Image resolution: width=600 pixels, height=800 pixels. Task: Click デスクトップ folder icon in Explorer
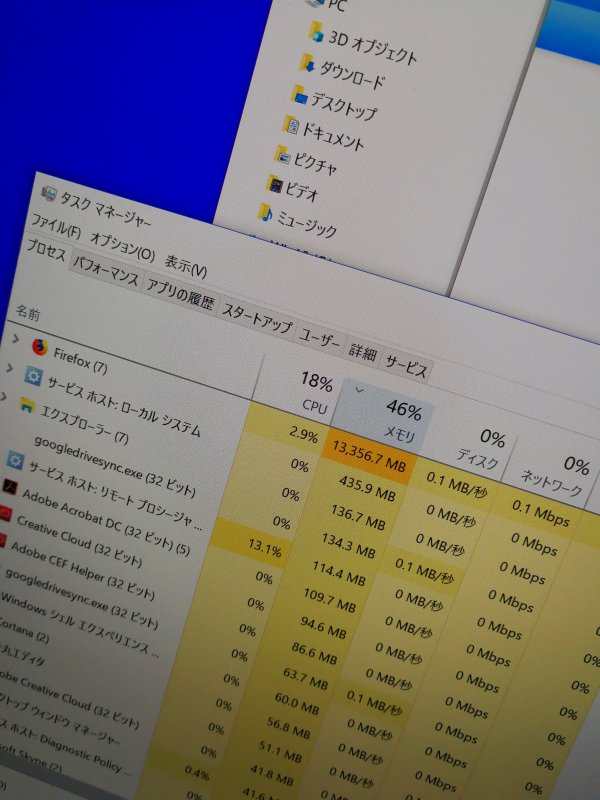(299, 95)
